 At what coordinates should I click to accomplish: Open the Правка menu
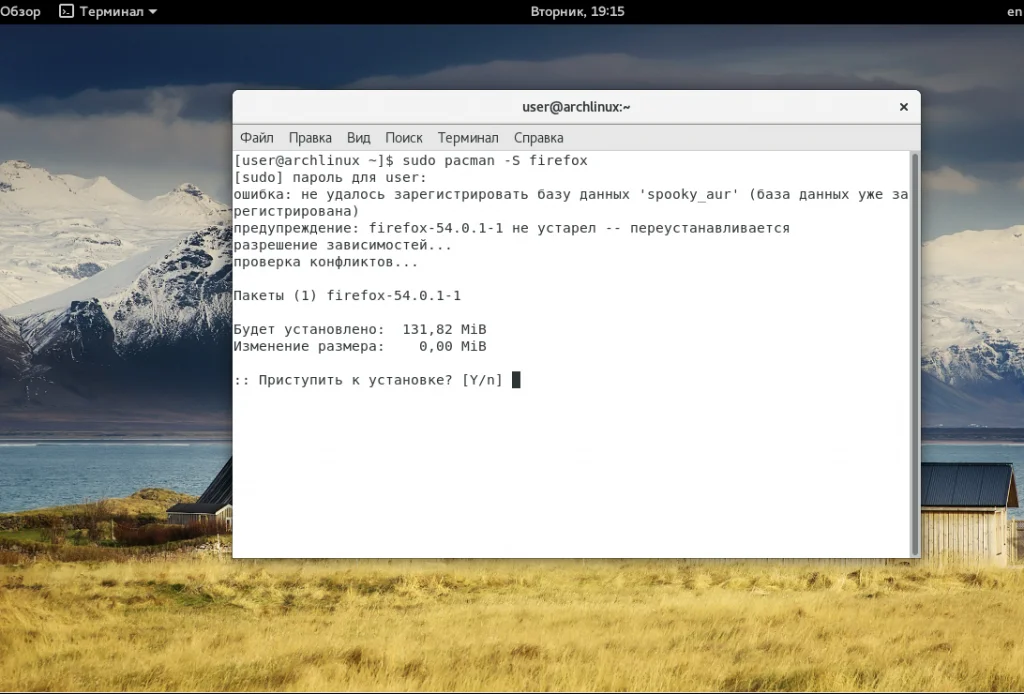(310, 138)
